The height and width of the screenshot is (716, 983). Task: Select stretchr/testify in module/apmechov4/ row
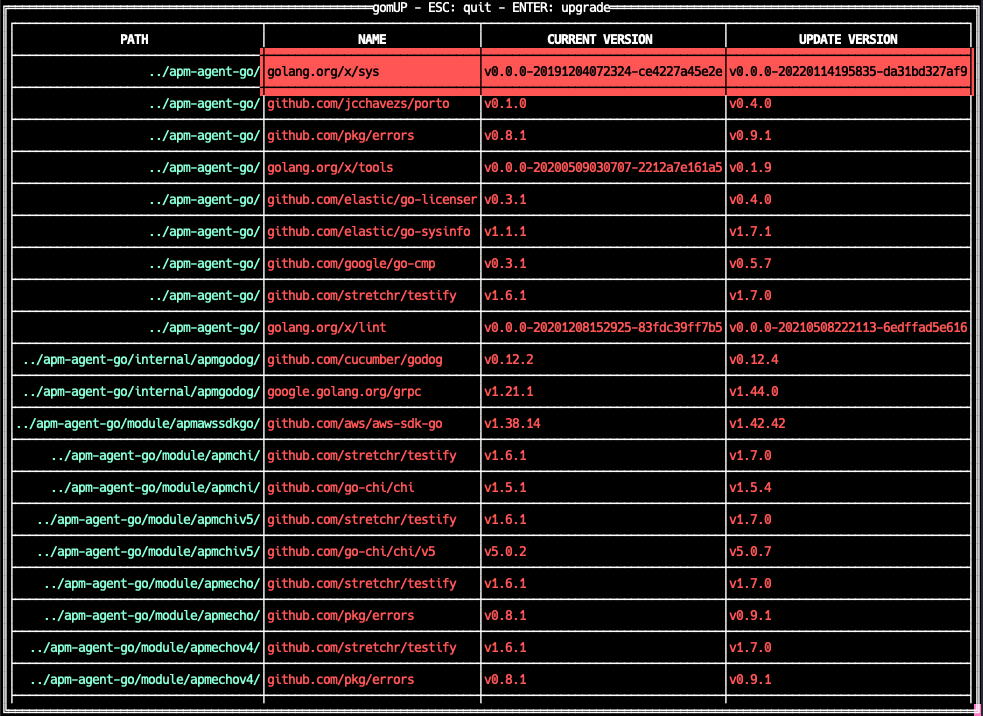362,647
